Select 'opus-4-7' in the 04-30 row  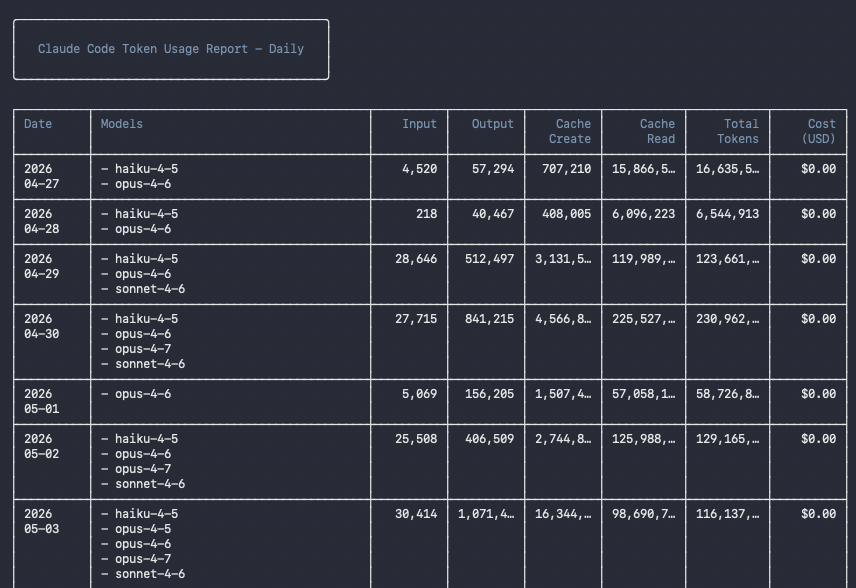[x=143, y=349]
